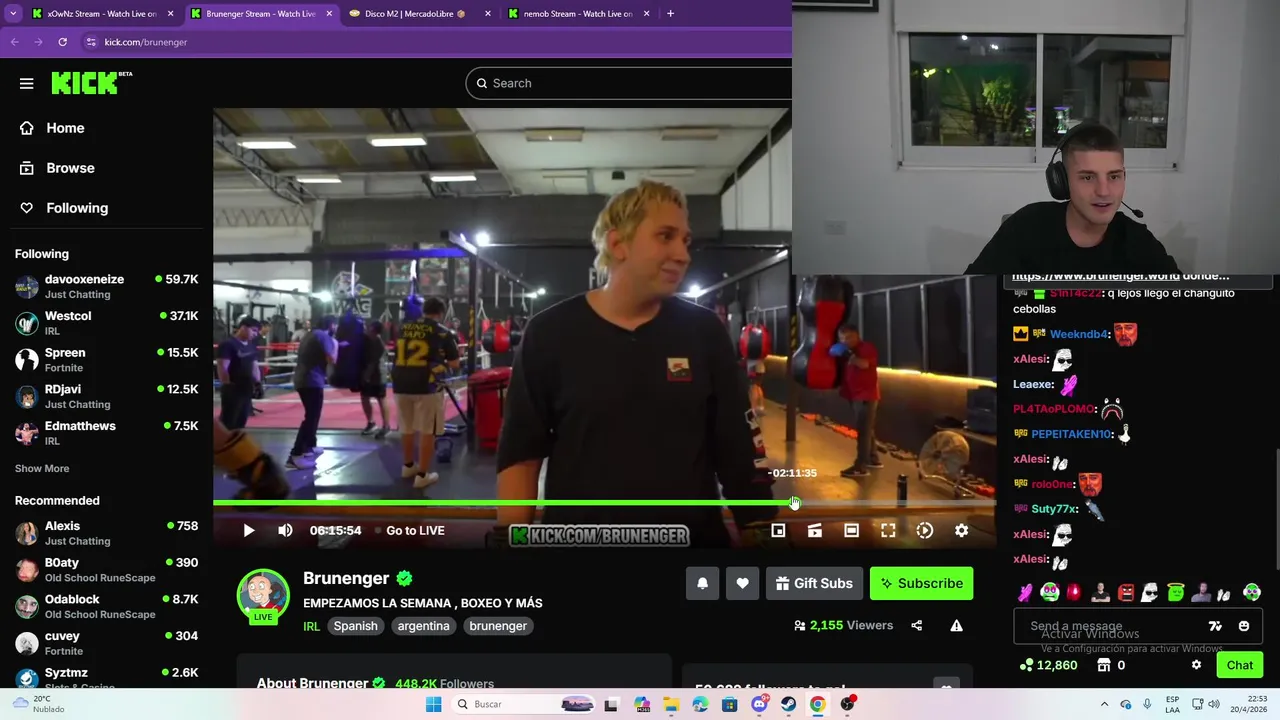Toggle notification bell for Brunenger
The height and width of the screenshot is (720, 1280).
[x=702, y=584]
